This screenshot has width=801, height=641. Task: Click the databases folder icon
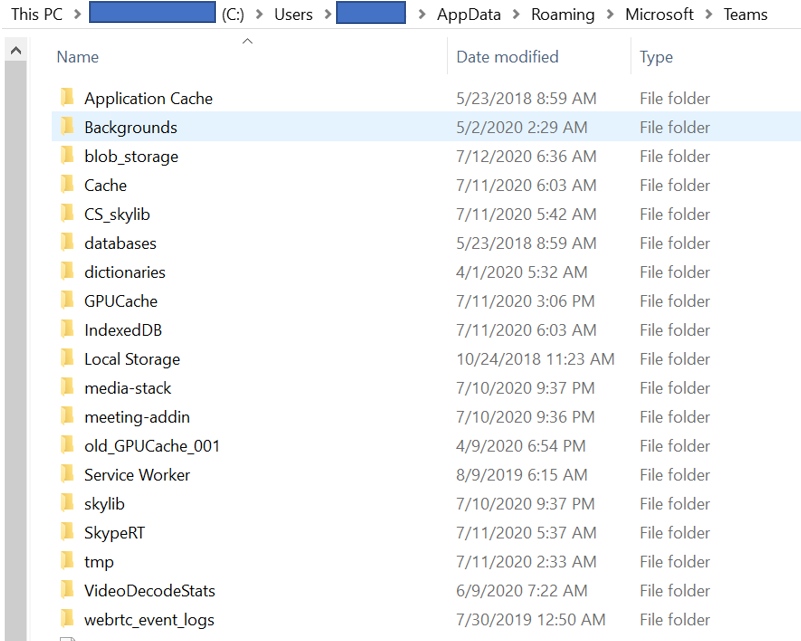point(67,242)
